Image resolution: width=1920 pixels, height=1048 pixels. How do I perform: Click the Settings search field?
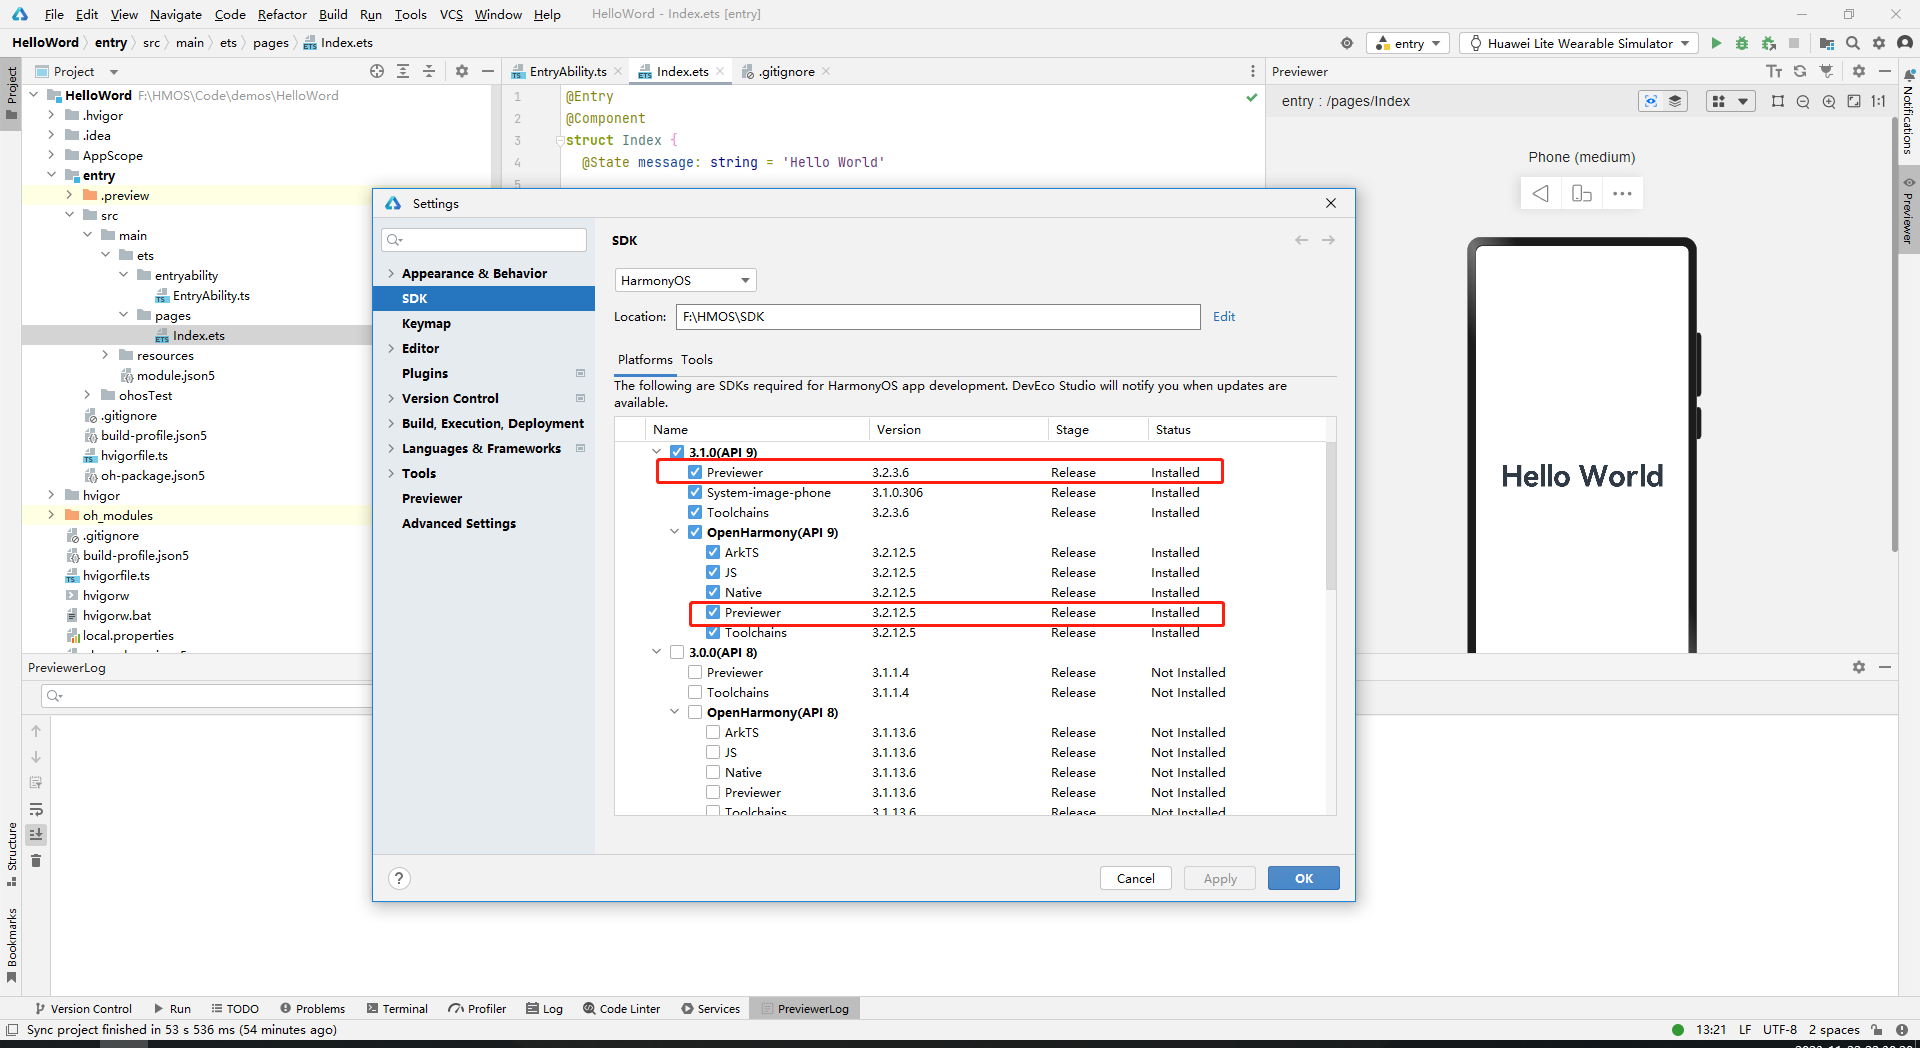pyautogui.click(x=484, y=239)
